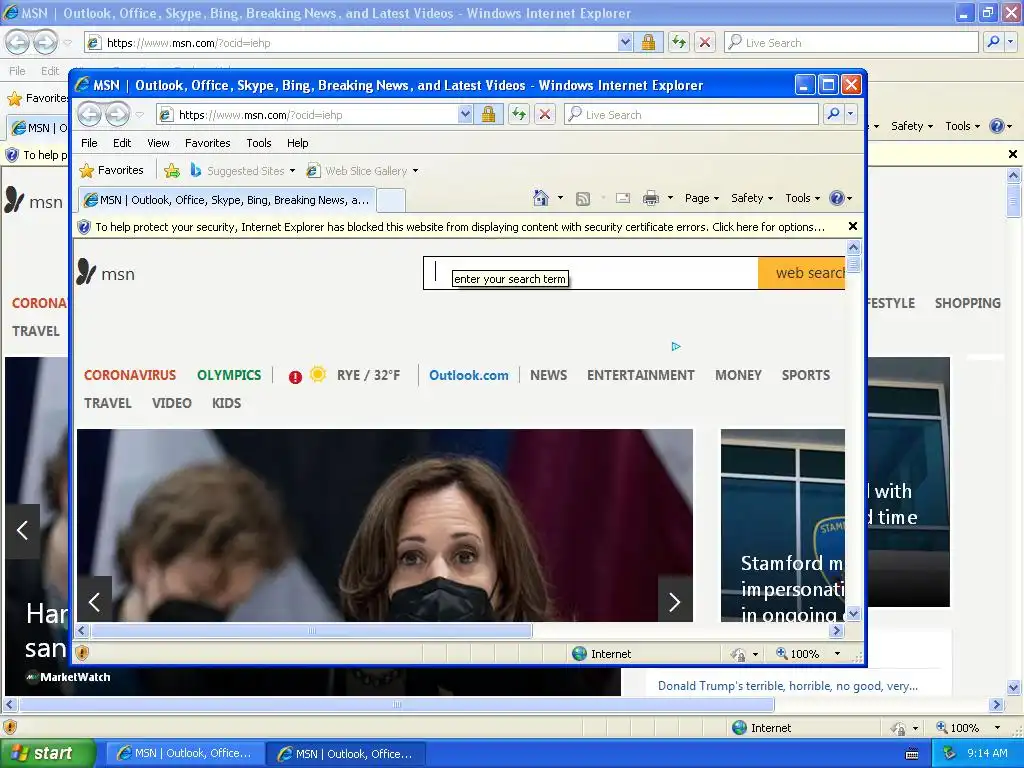
Task: Click the horizontal scrollbar thumb in background window
Action: click(x=397, y=705)
